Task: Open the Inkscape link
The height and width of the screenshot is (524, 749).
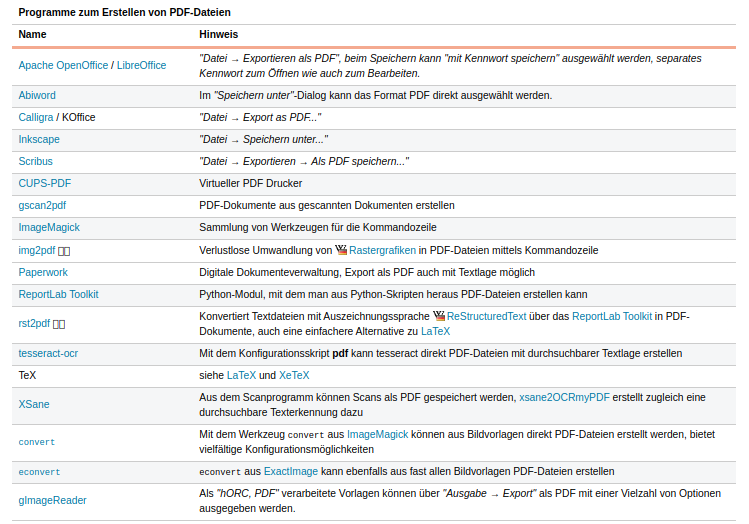Action: point(39,139)
